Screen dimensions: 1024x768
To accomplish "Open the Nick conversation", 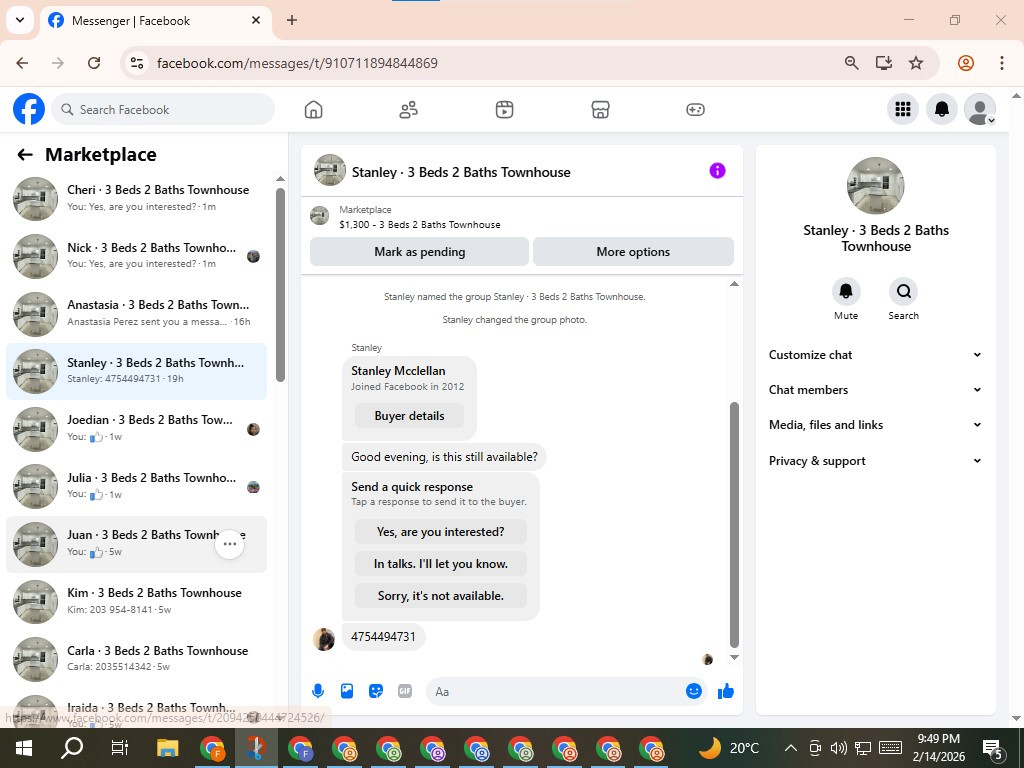I will [x=136, y=255].
